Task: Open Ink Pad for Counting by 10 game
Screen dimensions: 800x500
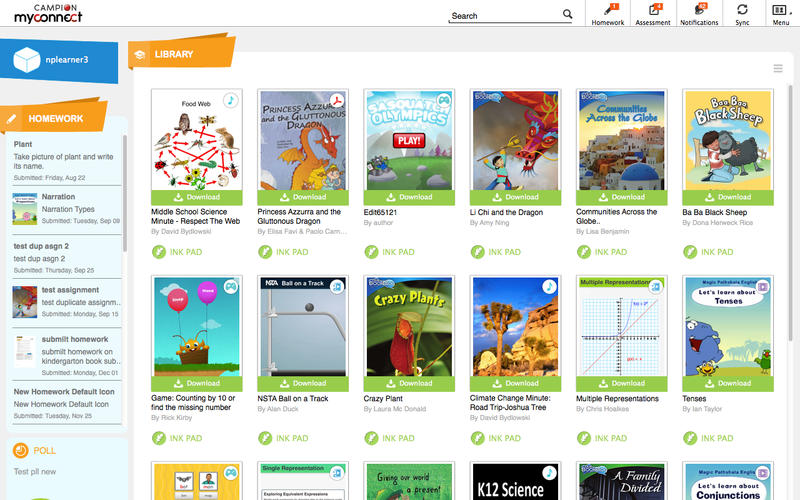Action: click(178, 438)
